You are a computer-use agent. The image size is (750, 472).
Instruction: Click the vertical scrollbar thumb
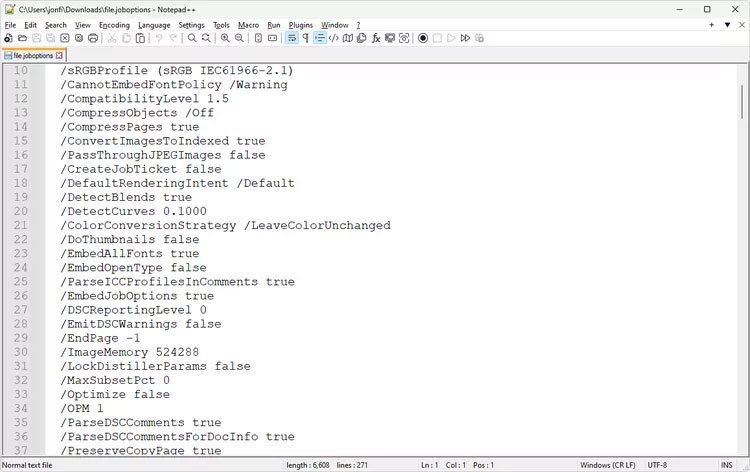[x=742, y=101]
